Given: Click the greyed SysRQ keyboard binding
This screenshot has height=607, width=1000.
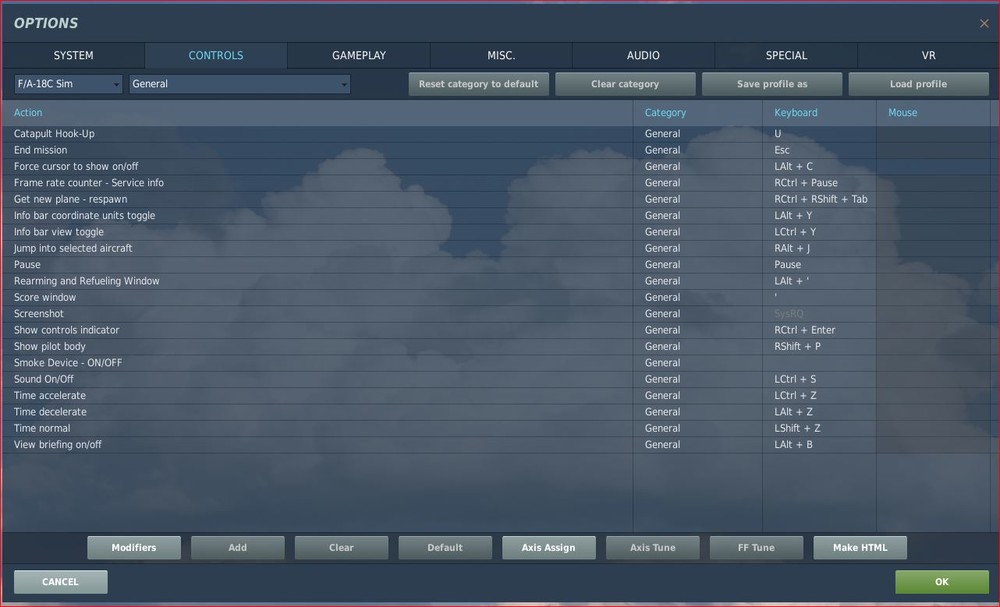Looking at the screenshot, I should 820,314.
